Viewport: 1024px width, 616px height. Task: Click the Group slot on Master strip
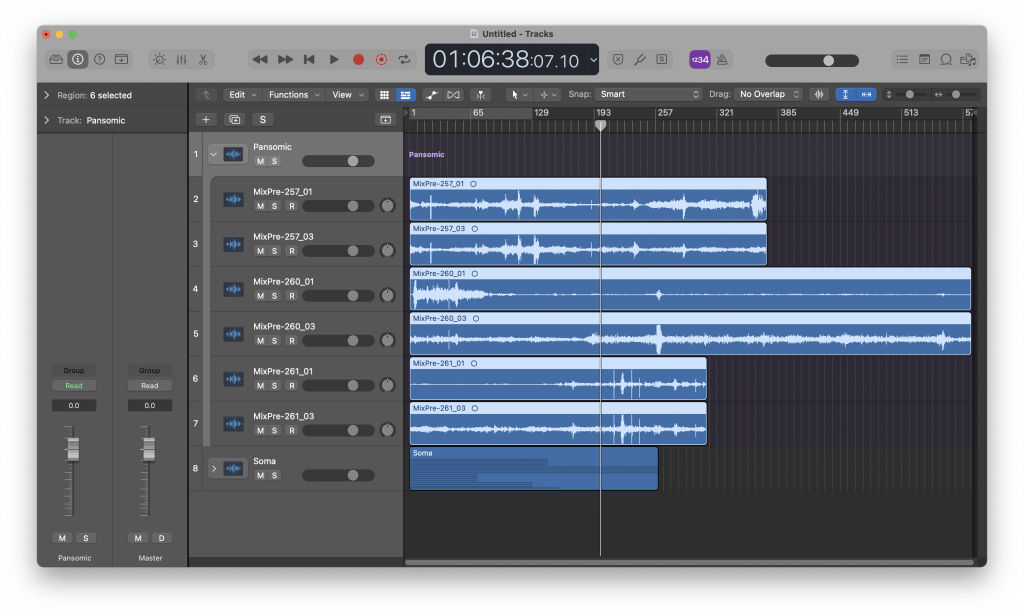[x=150, y=370]
